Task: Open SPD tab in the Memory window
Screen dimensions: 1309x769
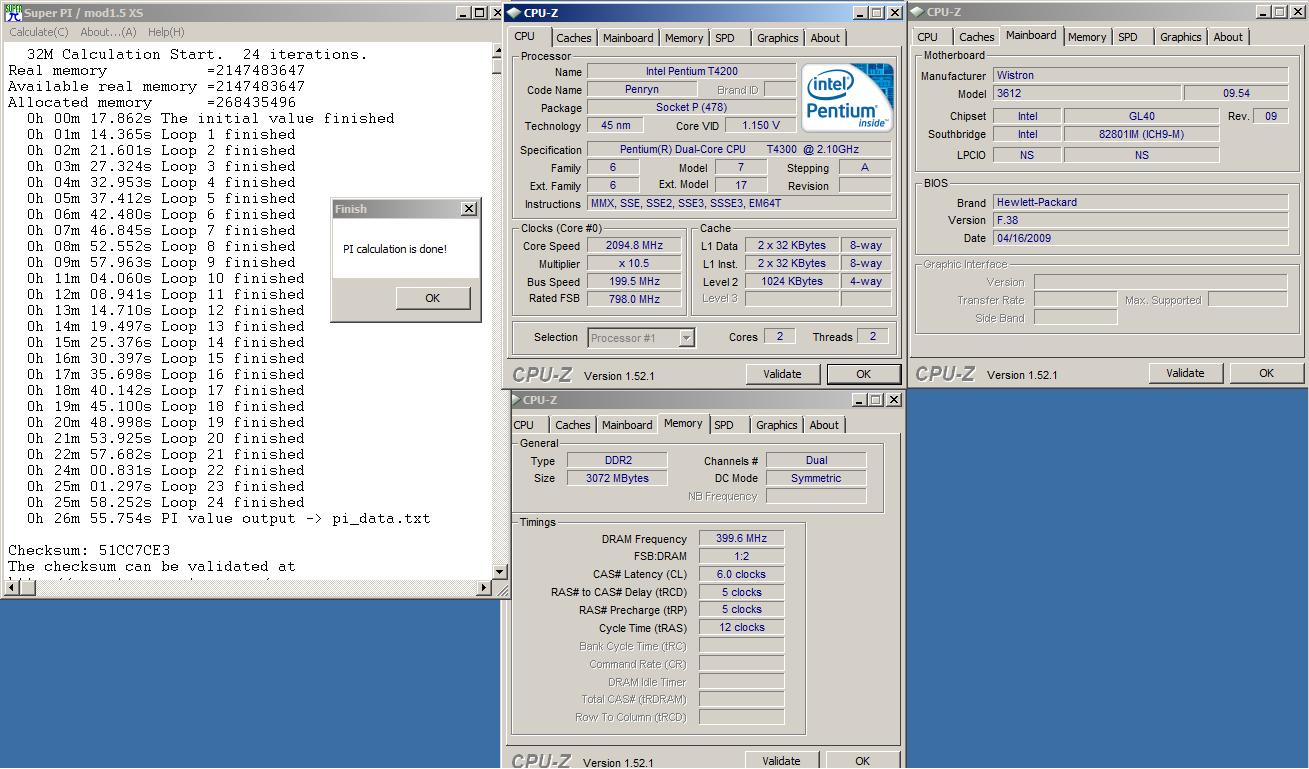Action: pos(724,425)
